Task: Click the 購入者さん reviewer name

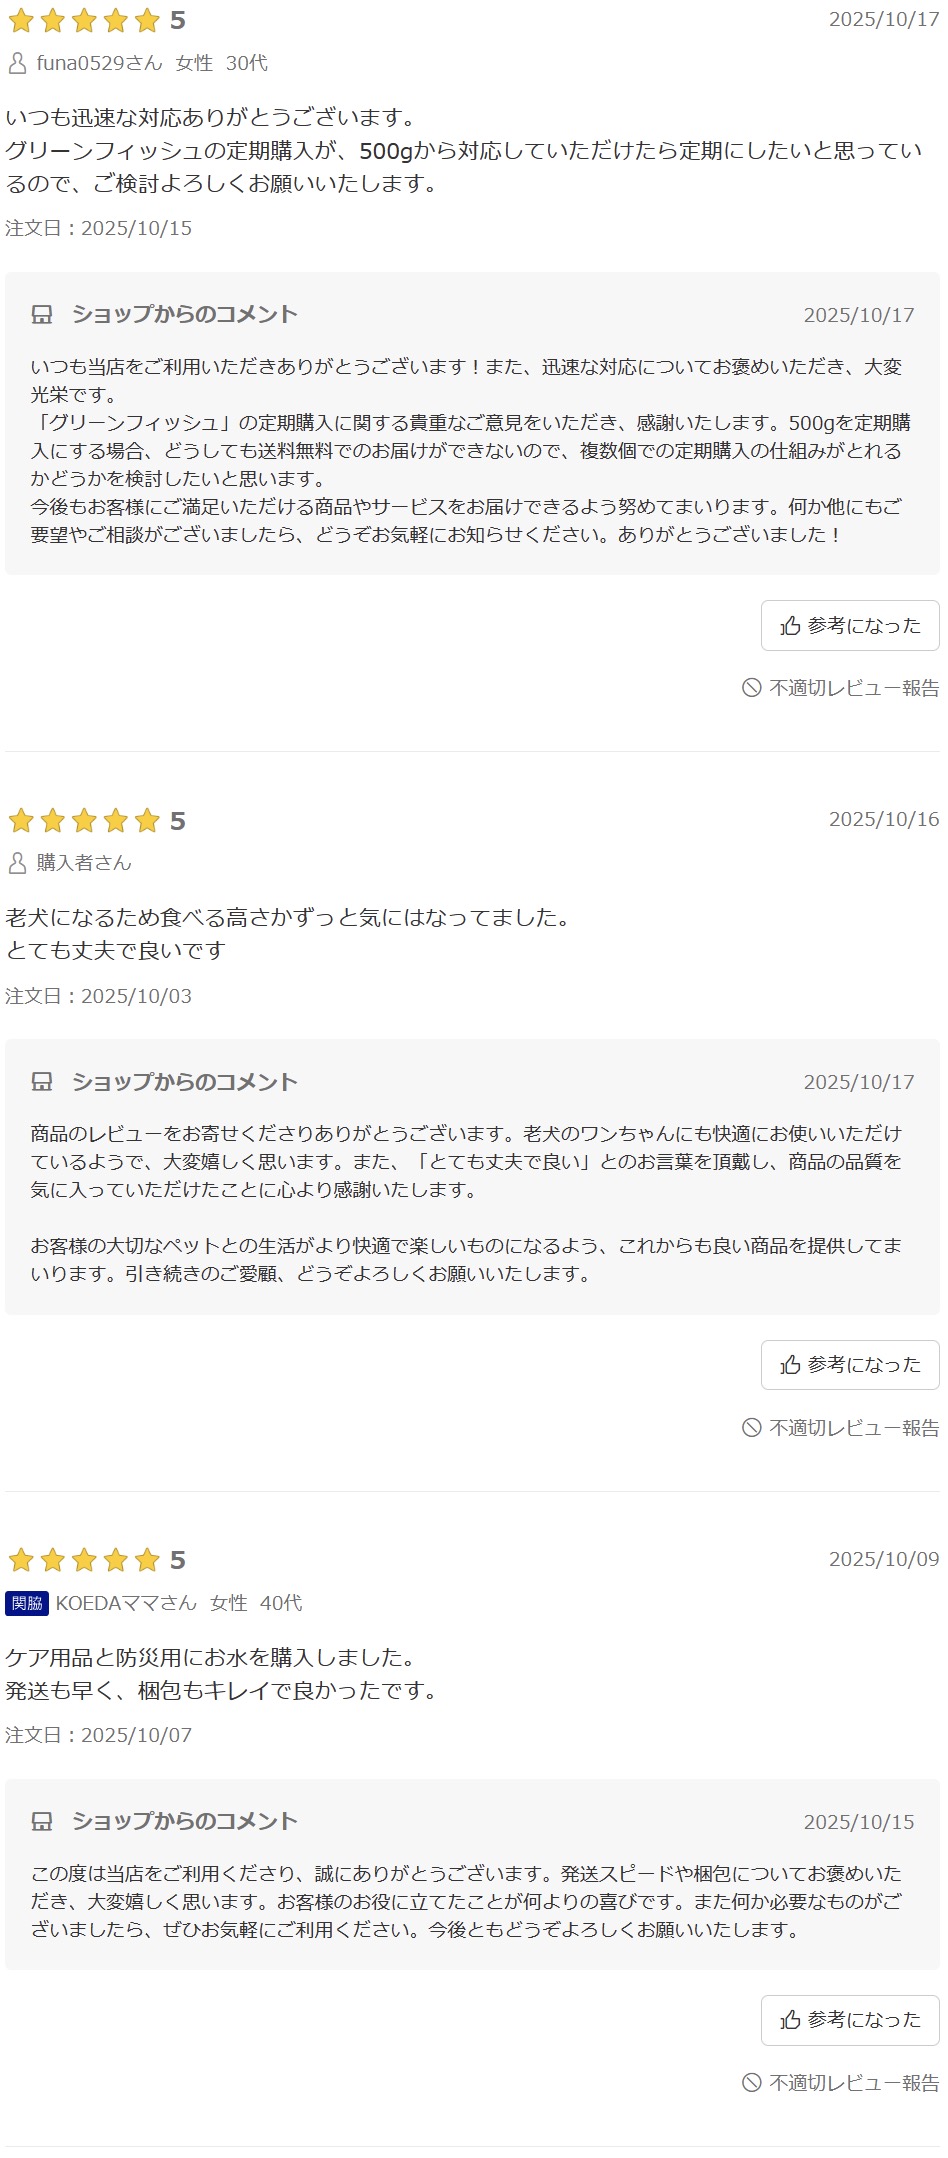Action: (x=84, y=862)
